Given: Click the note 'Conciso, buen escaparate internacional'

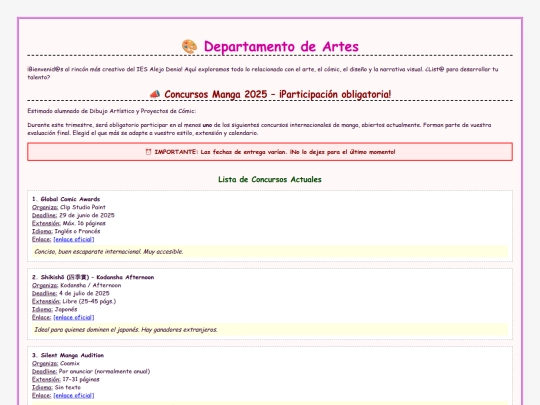Looking at the screenshot, I should (x=109, y=252).
